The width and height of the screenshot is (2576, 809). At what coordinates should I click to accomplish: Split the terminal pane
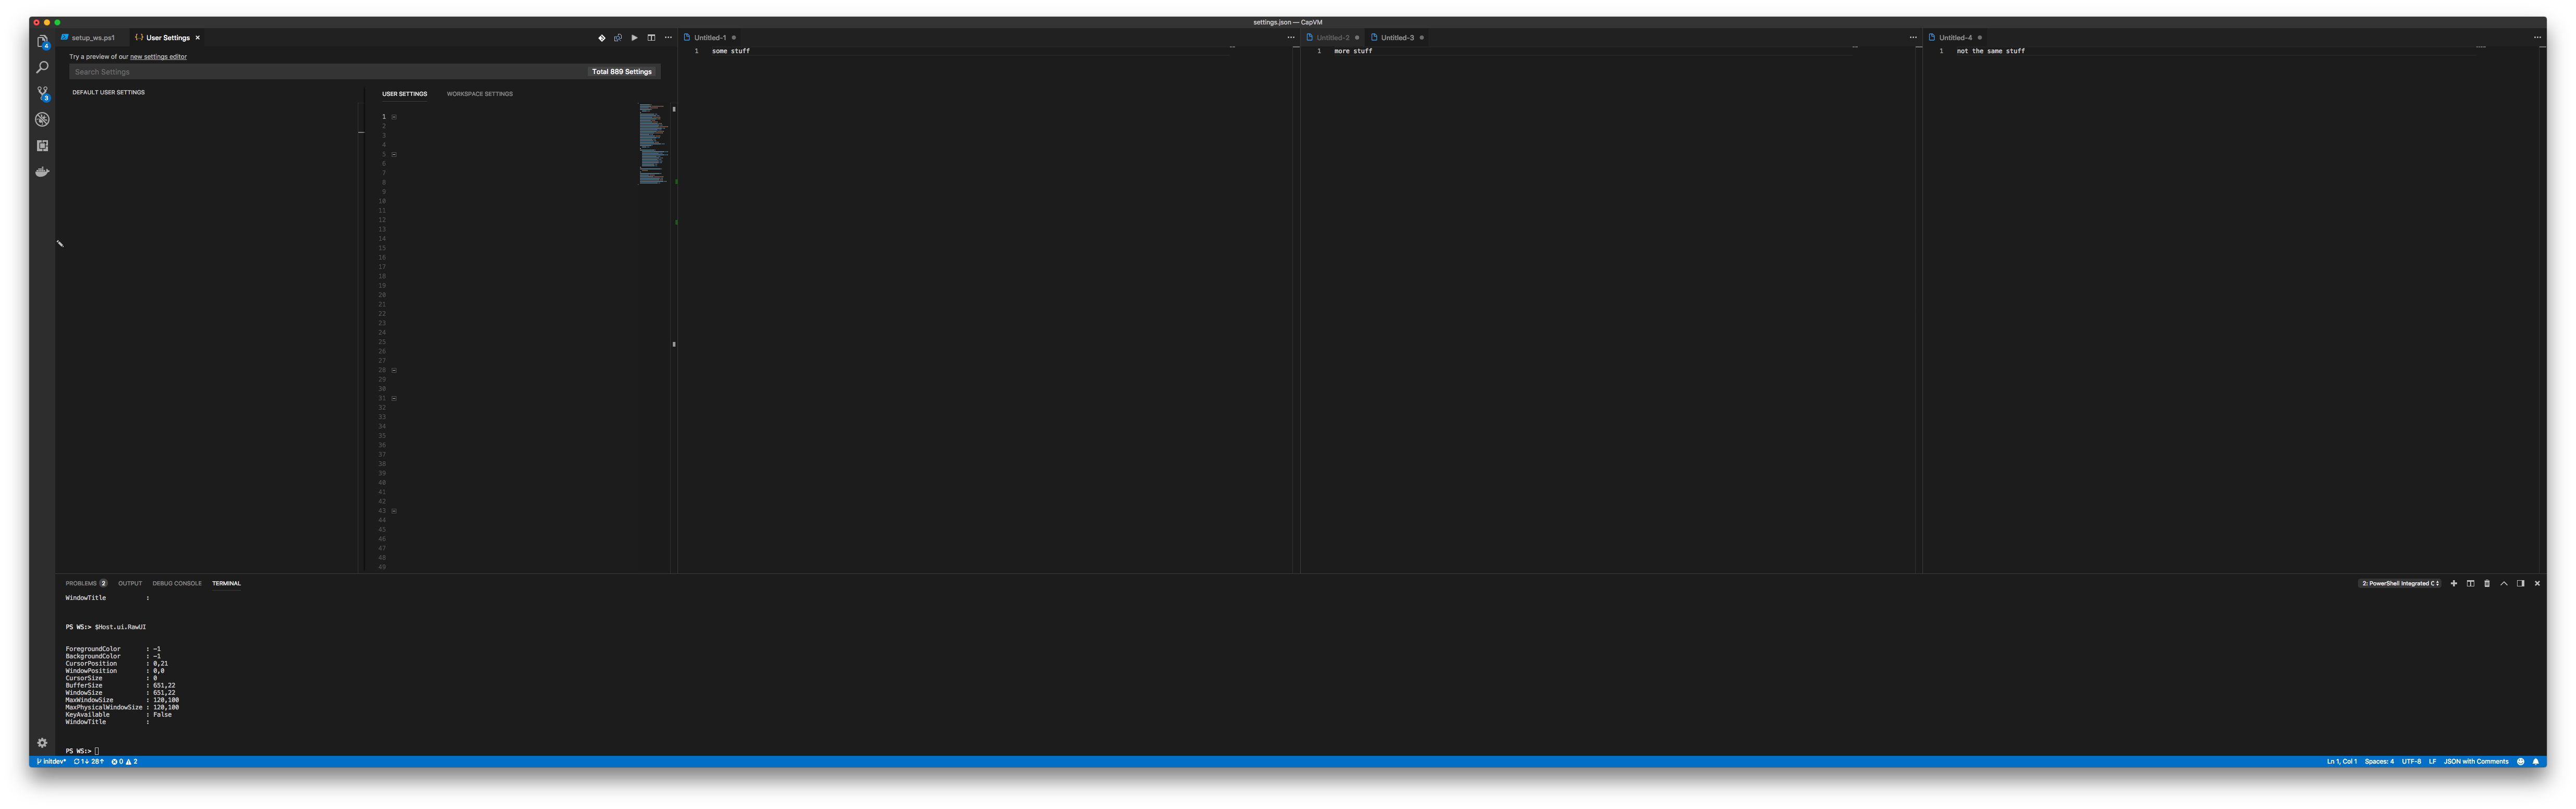click(2470, 583)
